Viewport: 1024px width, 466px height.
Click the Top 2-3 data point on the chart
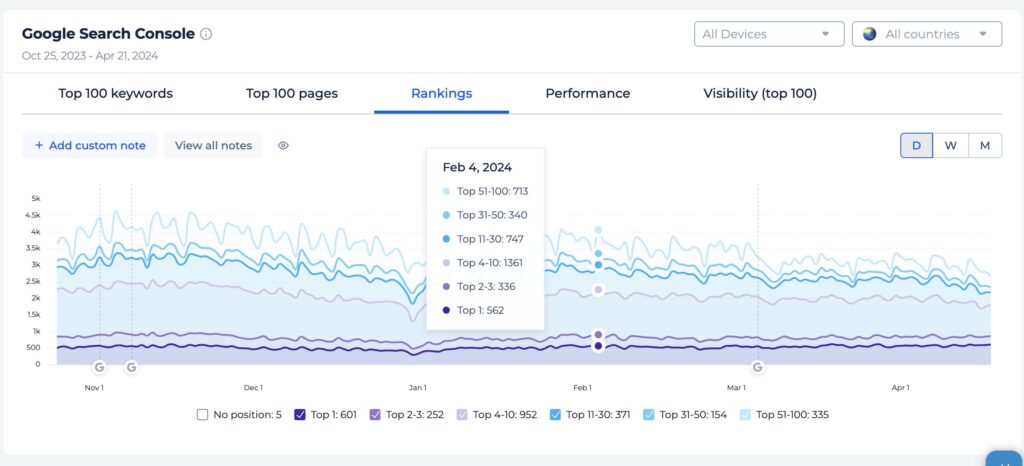click(598, 335)
